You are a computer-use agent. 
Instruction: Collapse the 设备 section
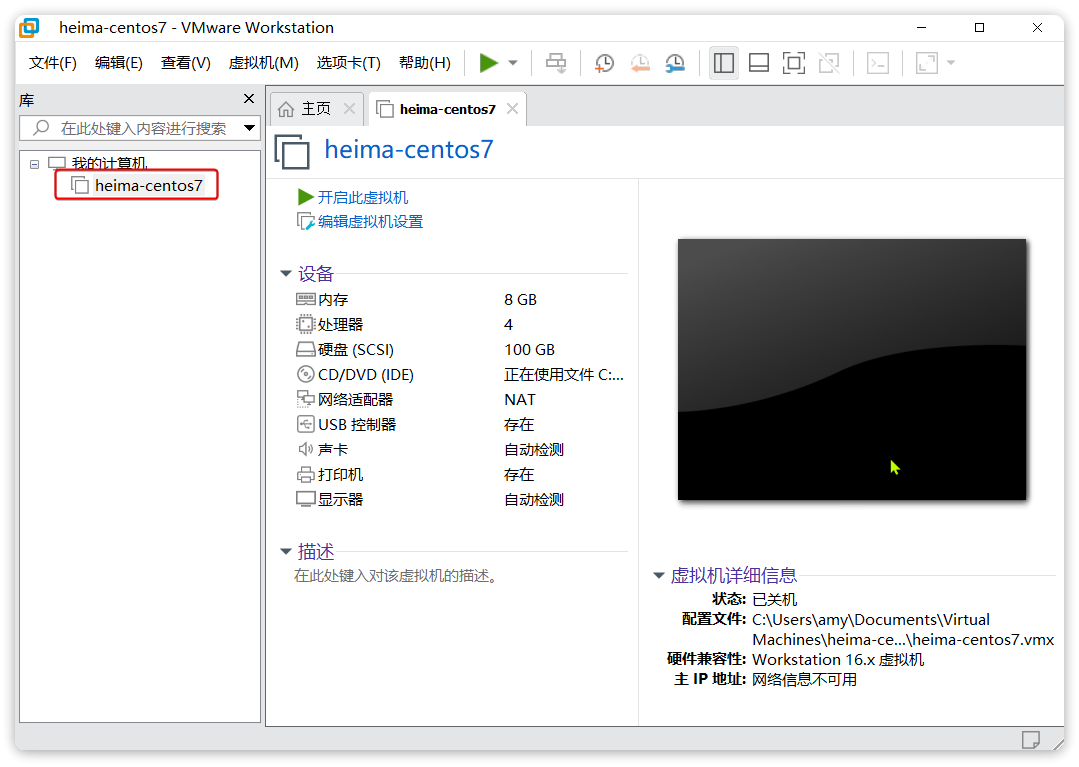[286, 274]
